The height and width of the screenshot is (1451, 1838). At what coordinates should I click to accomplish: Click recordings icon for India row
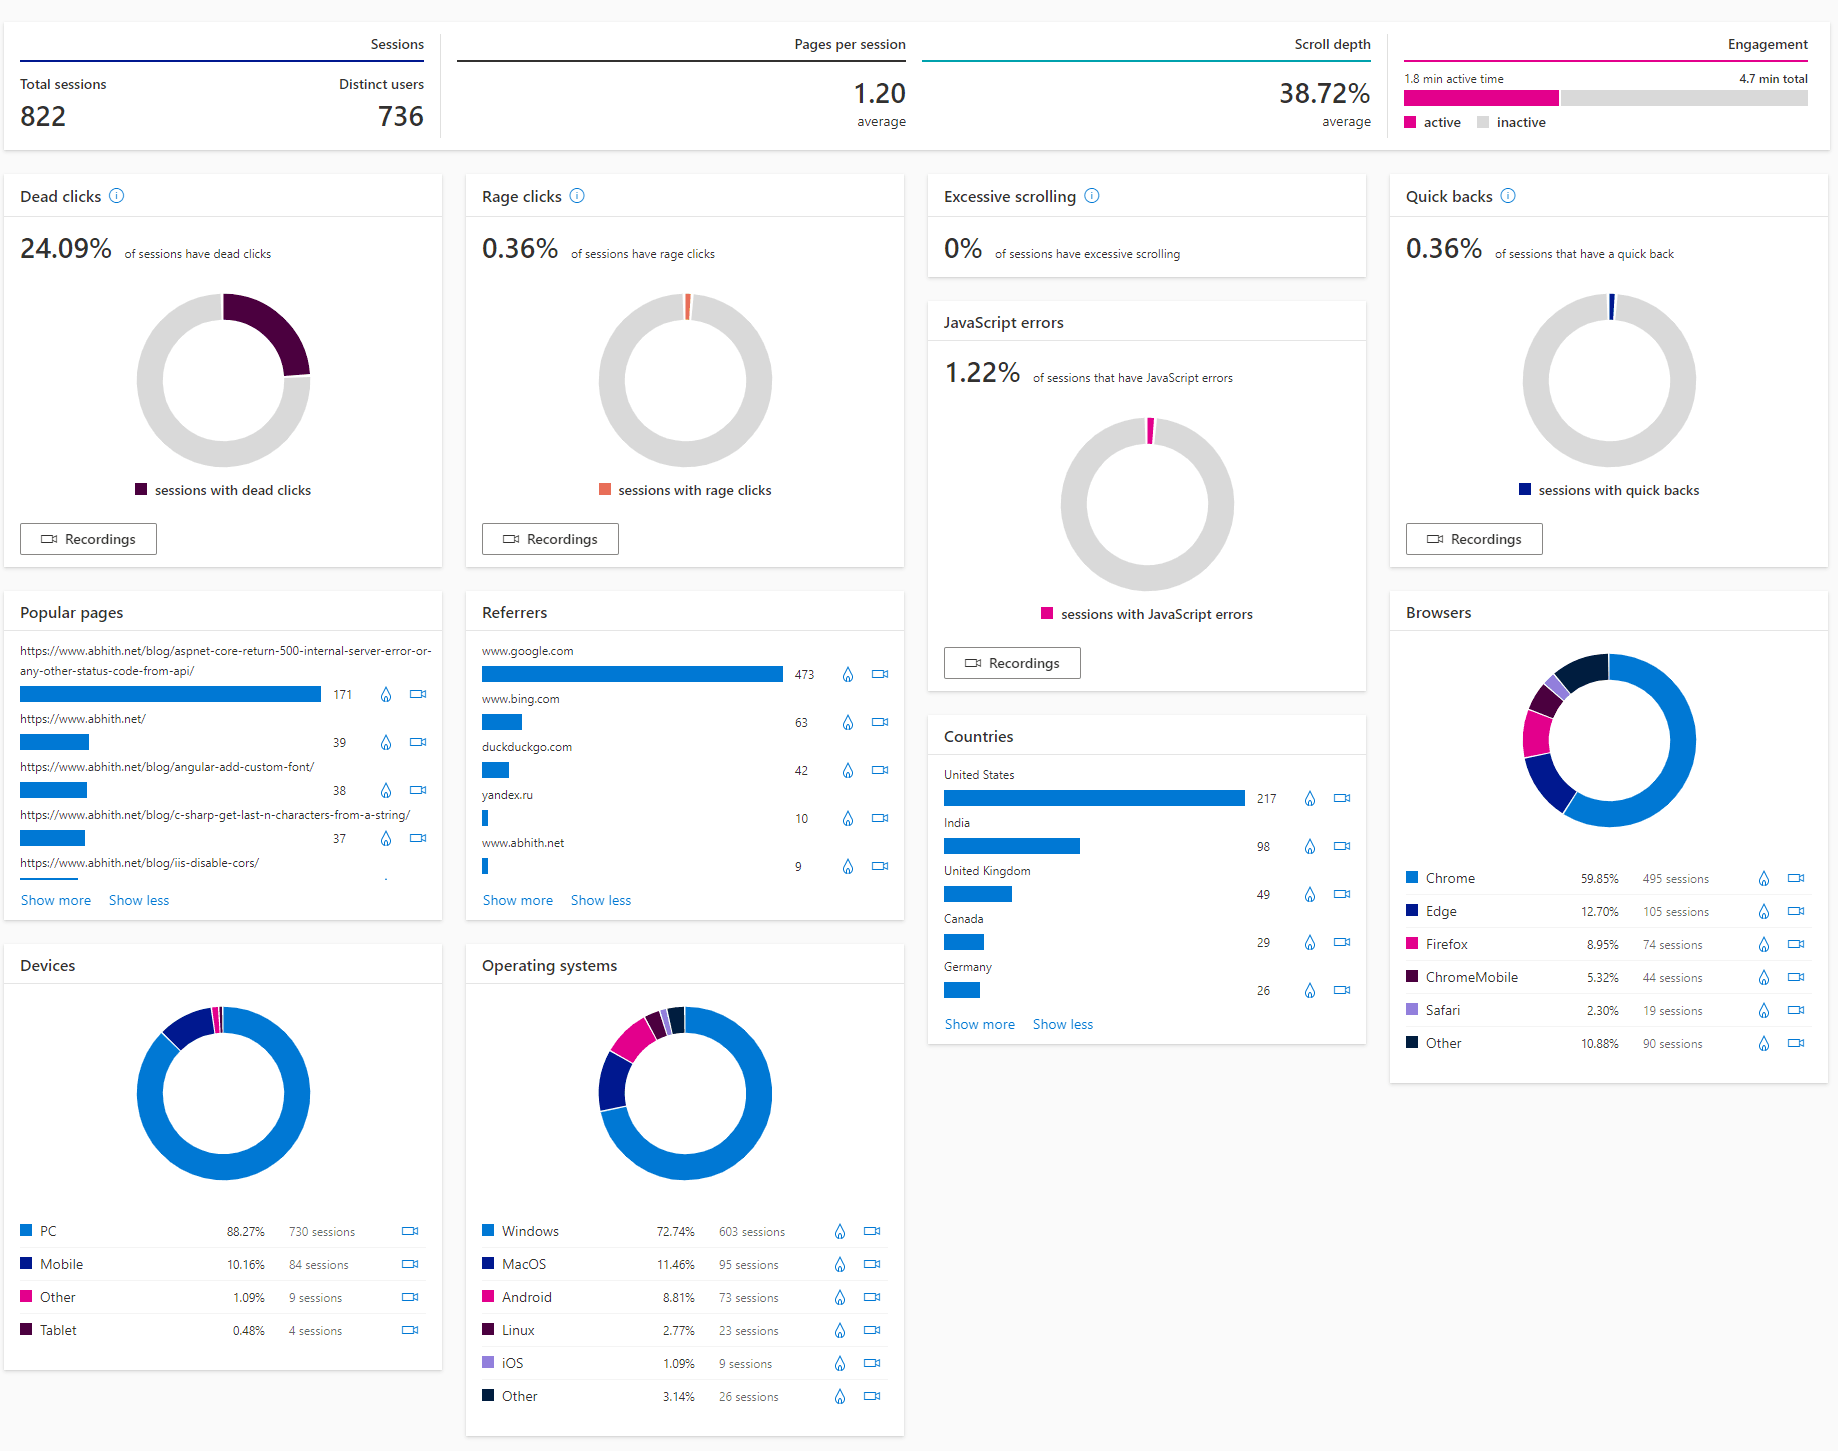(x=1342, y=846)
